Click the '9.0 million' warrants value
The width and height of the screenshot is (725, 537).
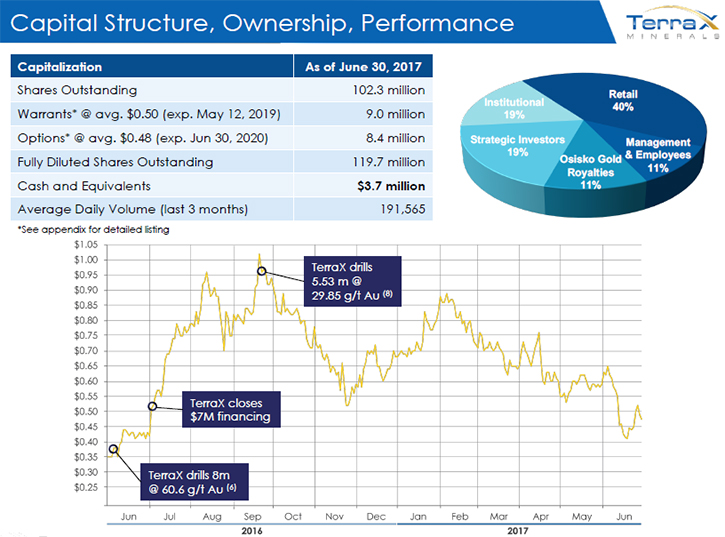[x=395, y=114]
